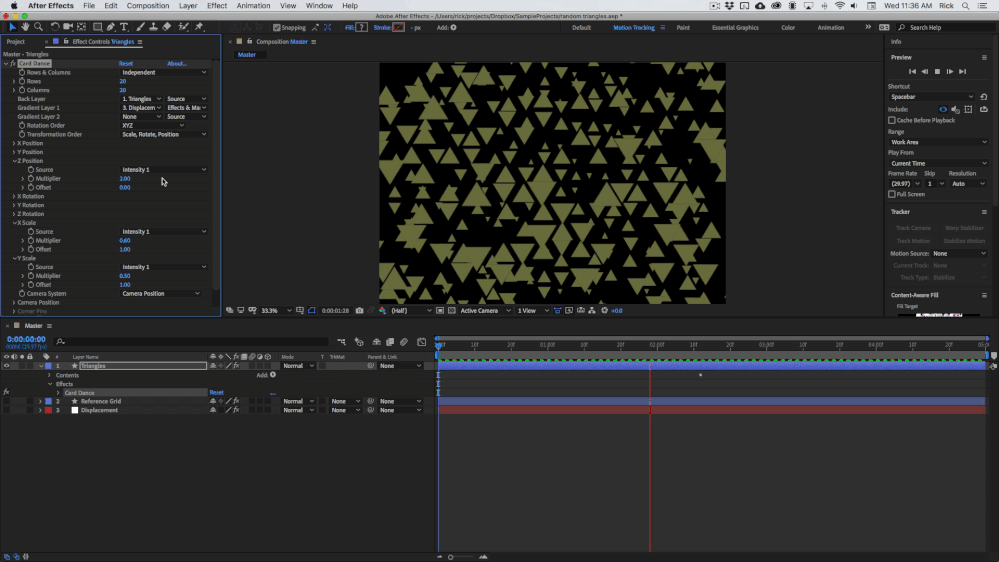Select the Eraser tool
The width and height of the screenshot is (999, 562).
(167, 27)
